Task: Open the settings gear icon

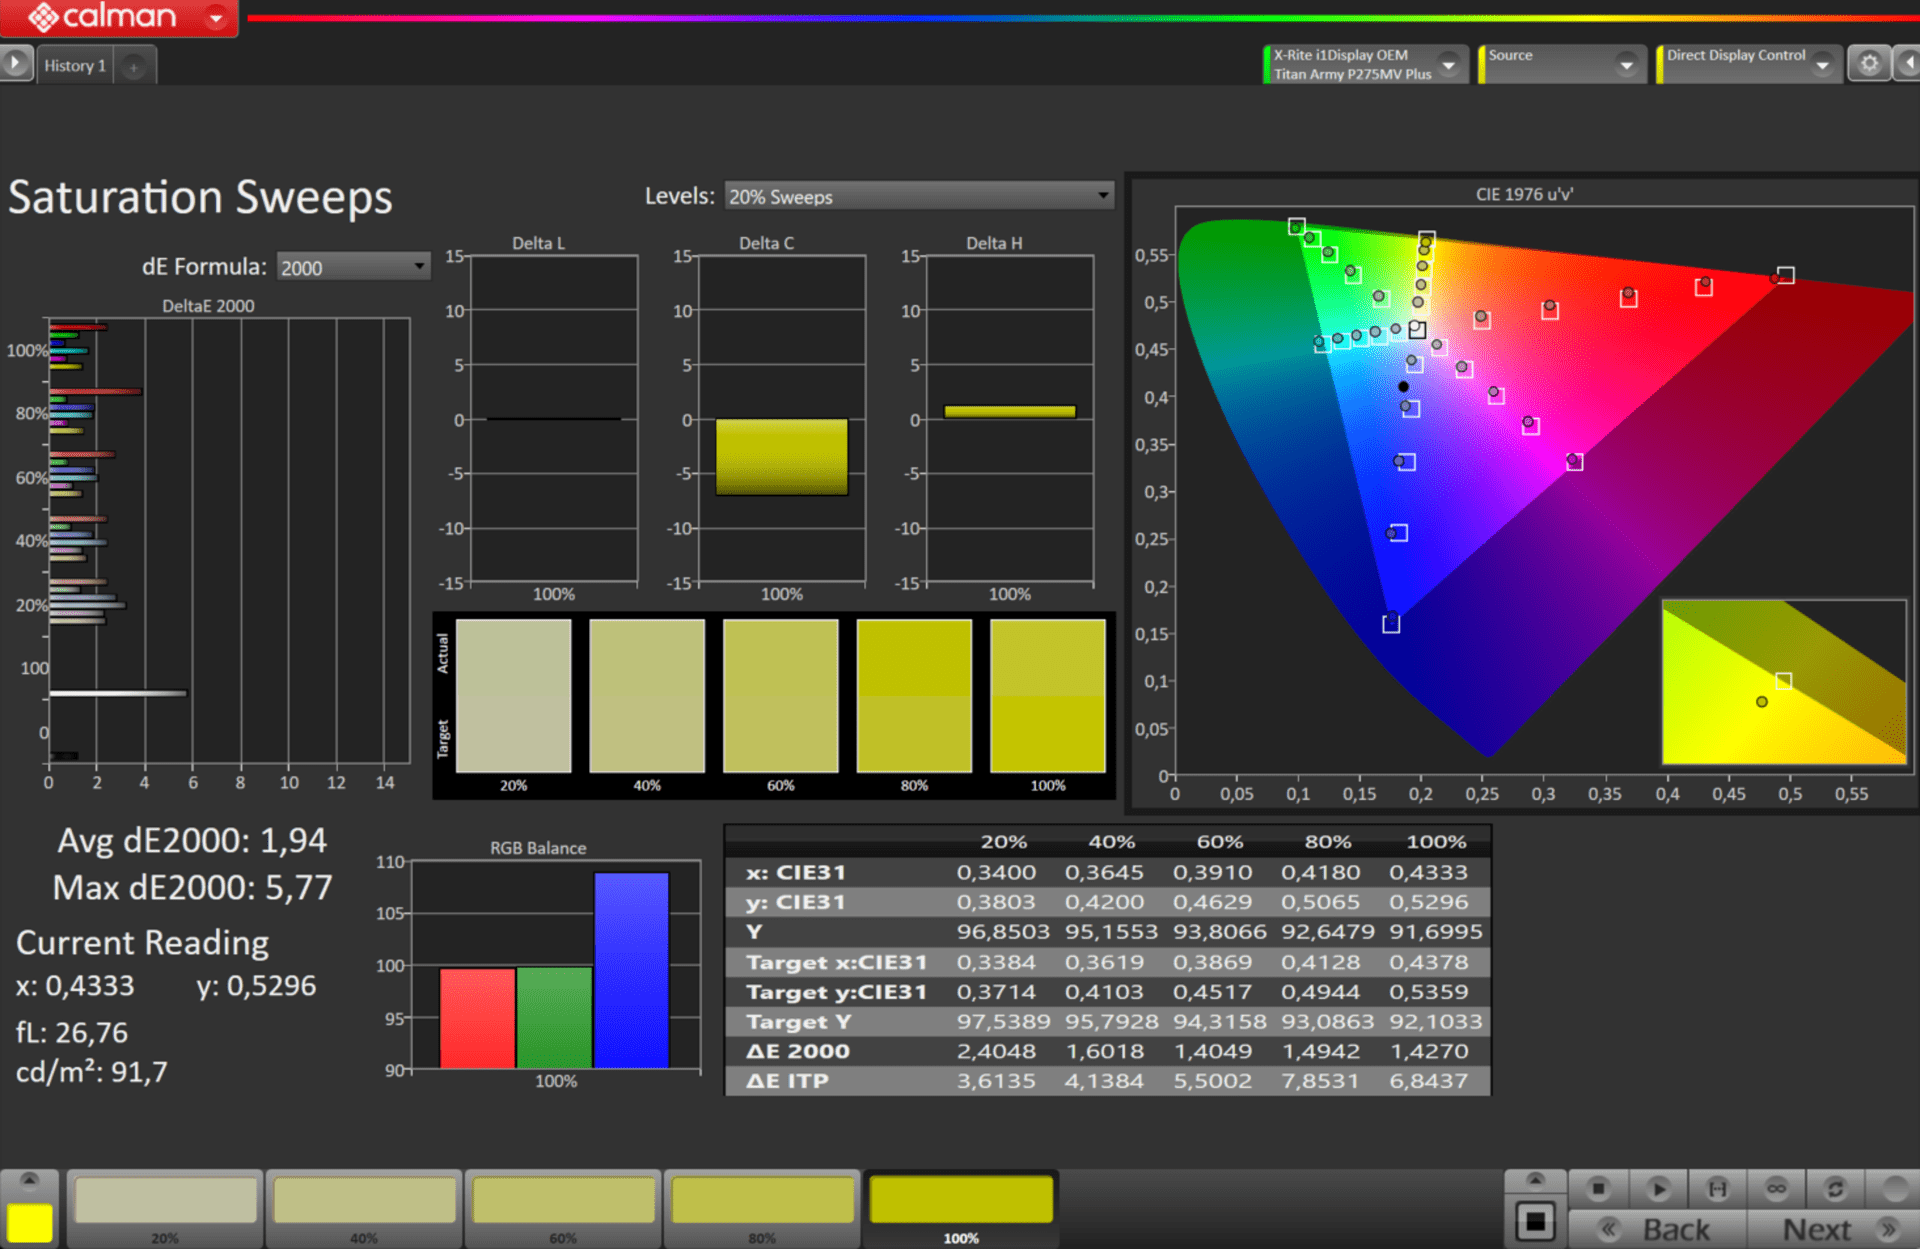Action: coord(1868,64)
